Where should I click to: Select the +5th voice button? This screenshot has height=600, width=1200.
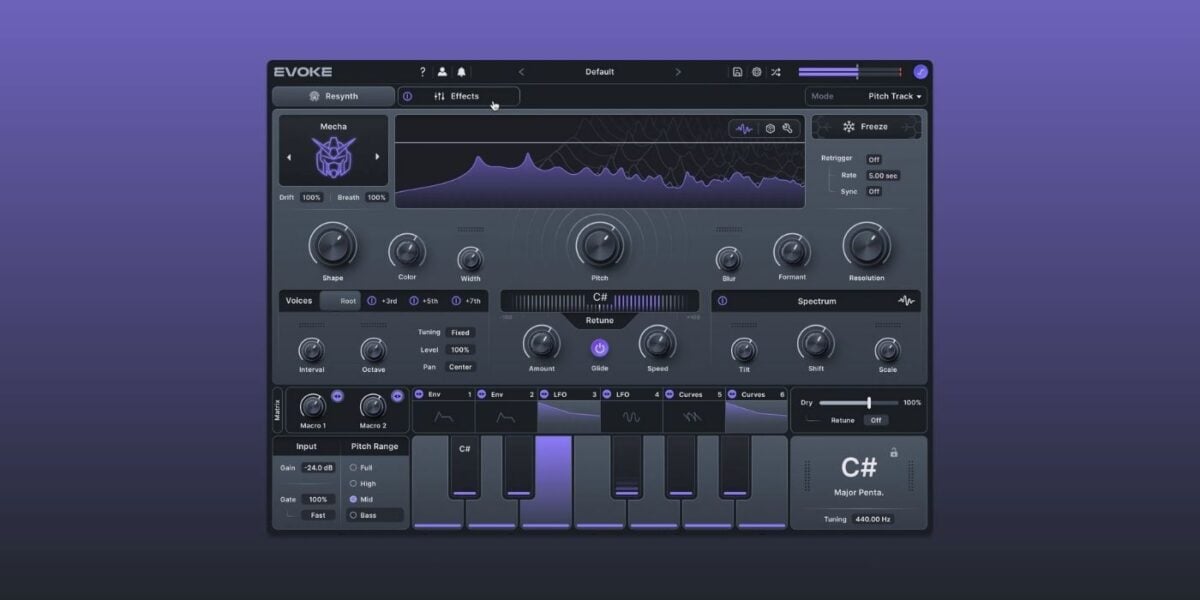point(428,300)
